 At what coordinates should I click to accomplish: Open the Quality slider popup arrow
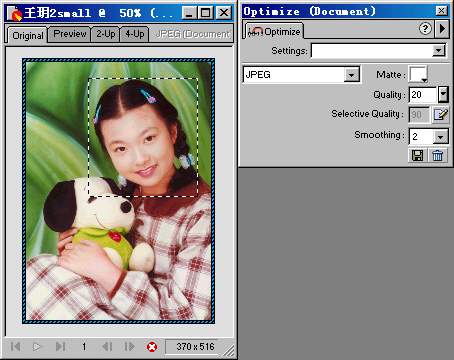tap(443, 94)
